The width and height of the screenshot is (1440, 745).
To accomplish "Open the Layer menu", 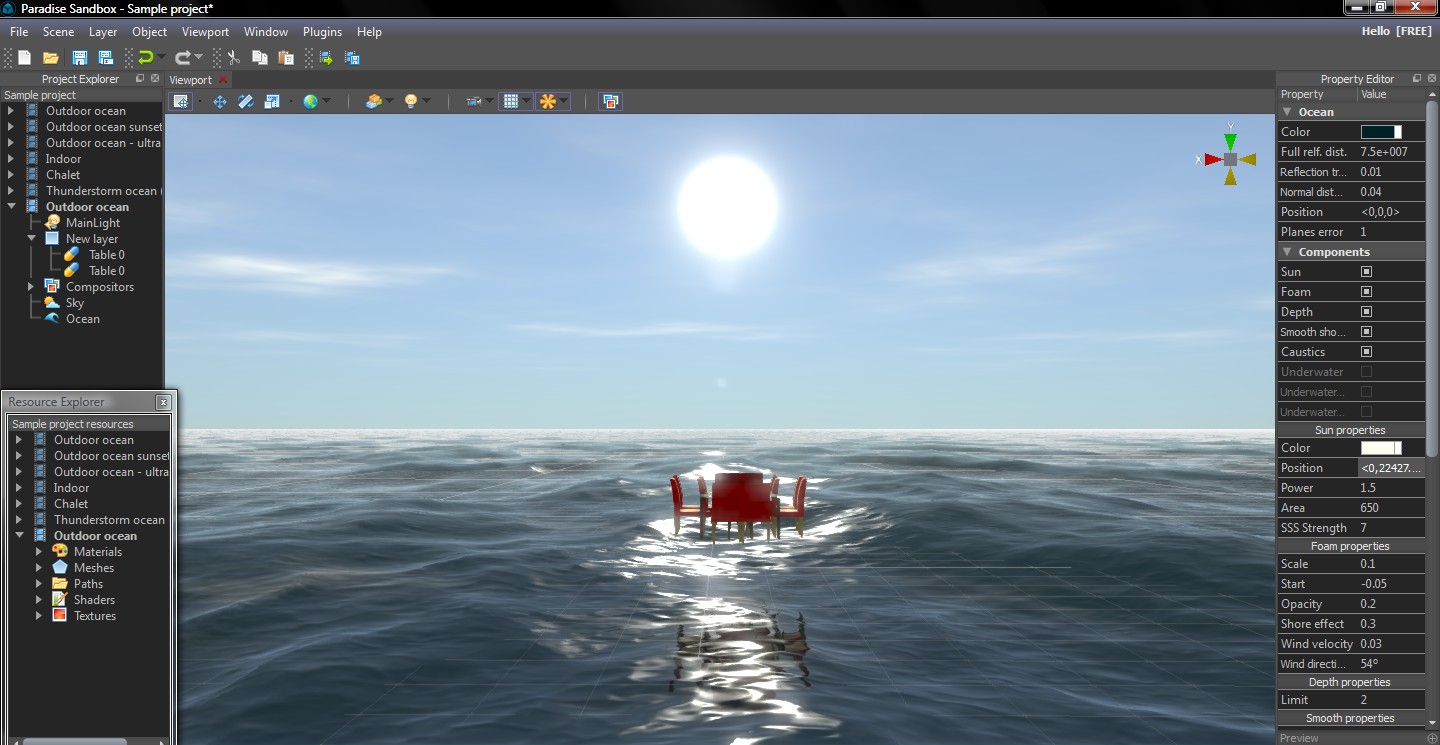I will click(103, 32).
